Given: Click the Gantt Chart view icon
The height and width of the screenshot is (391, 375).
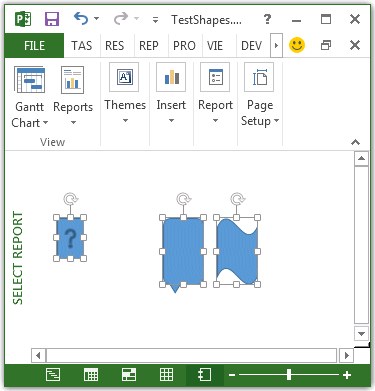Looking at the screenshot, I should click(x=30, y=80).
